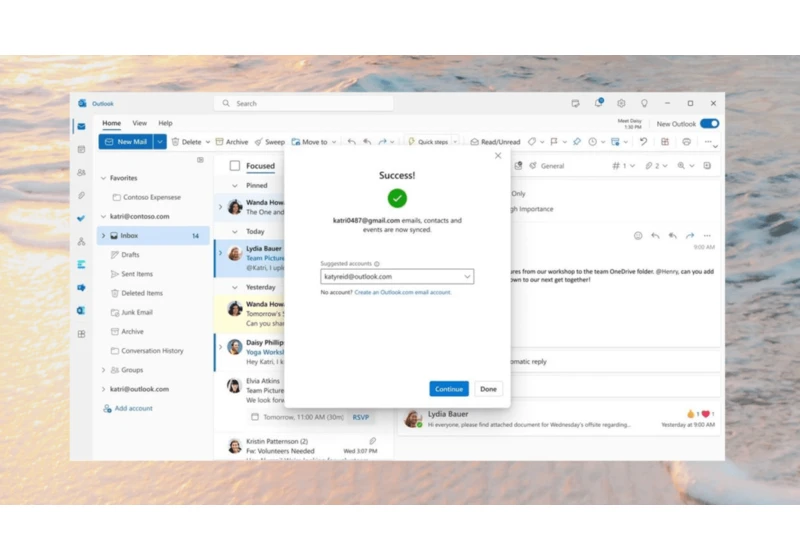800x560 pixels.
Task: Switch to the View ribbon tab
Action: (x=139, y=123)
